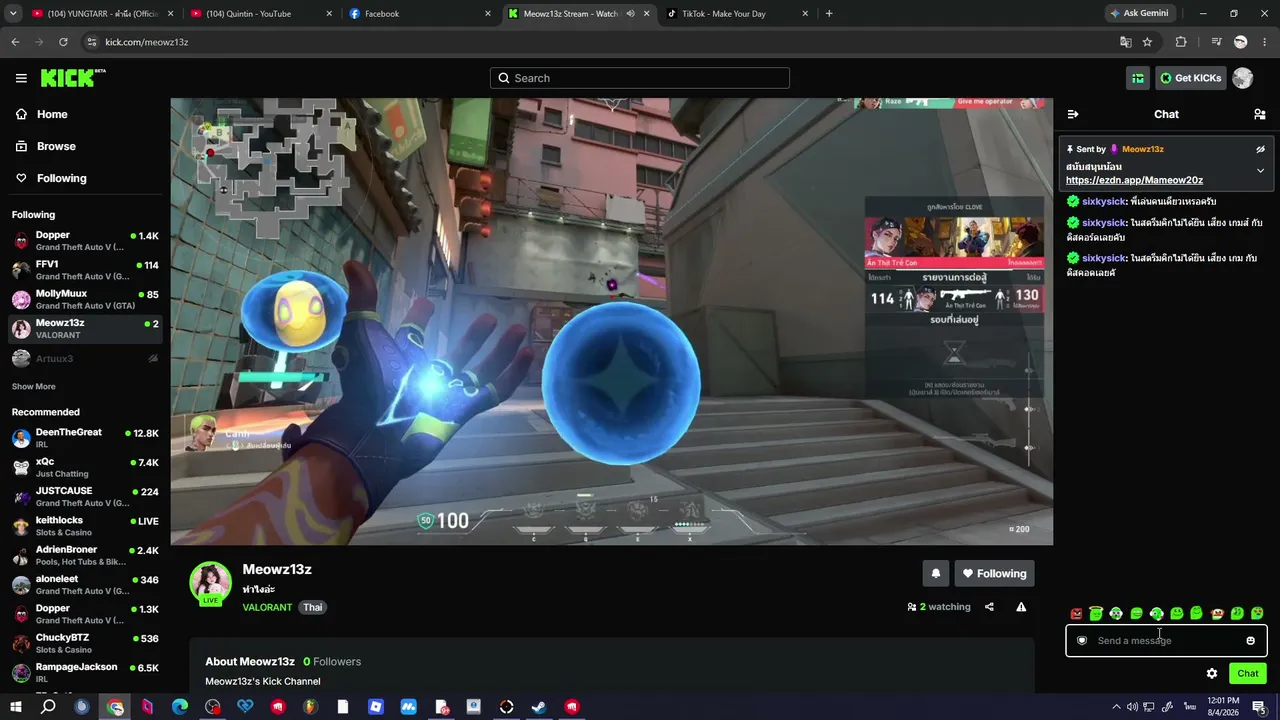Image resolution: width=1280 pixels, height=720 pixels.
Task: Send message with green Chat button
Action: coord(1248,673)
